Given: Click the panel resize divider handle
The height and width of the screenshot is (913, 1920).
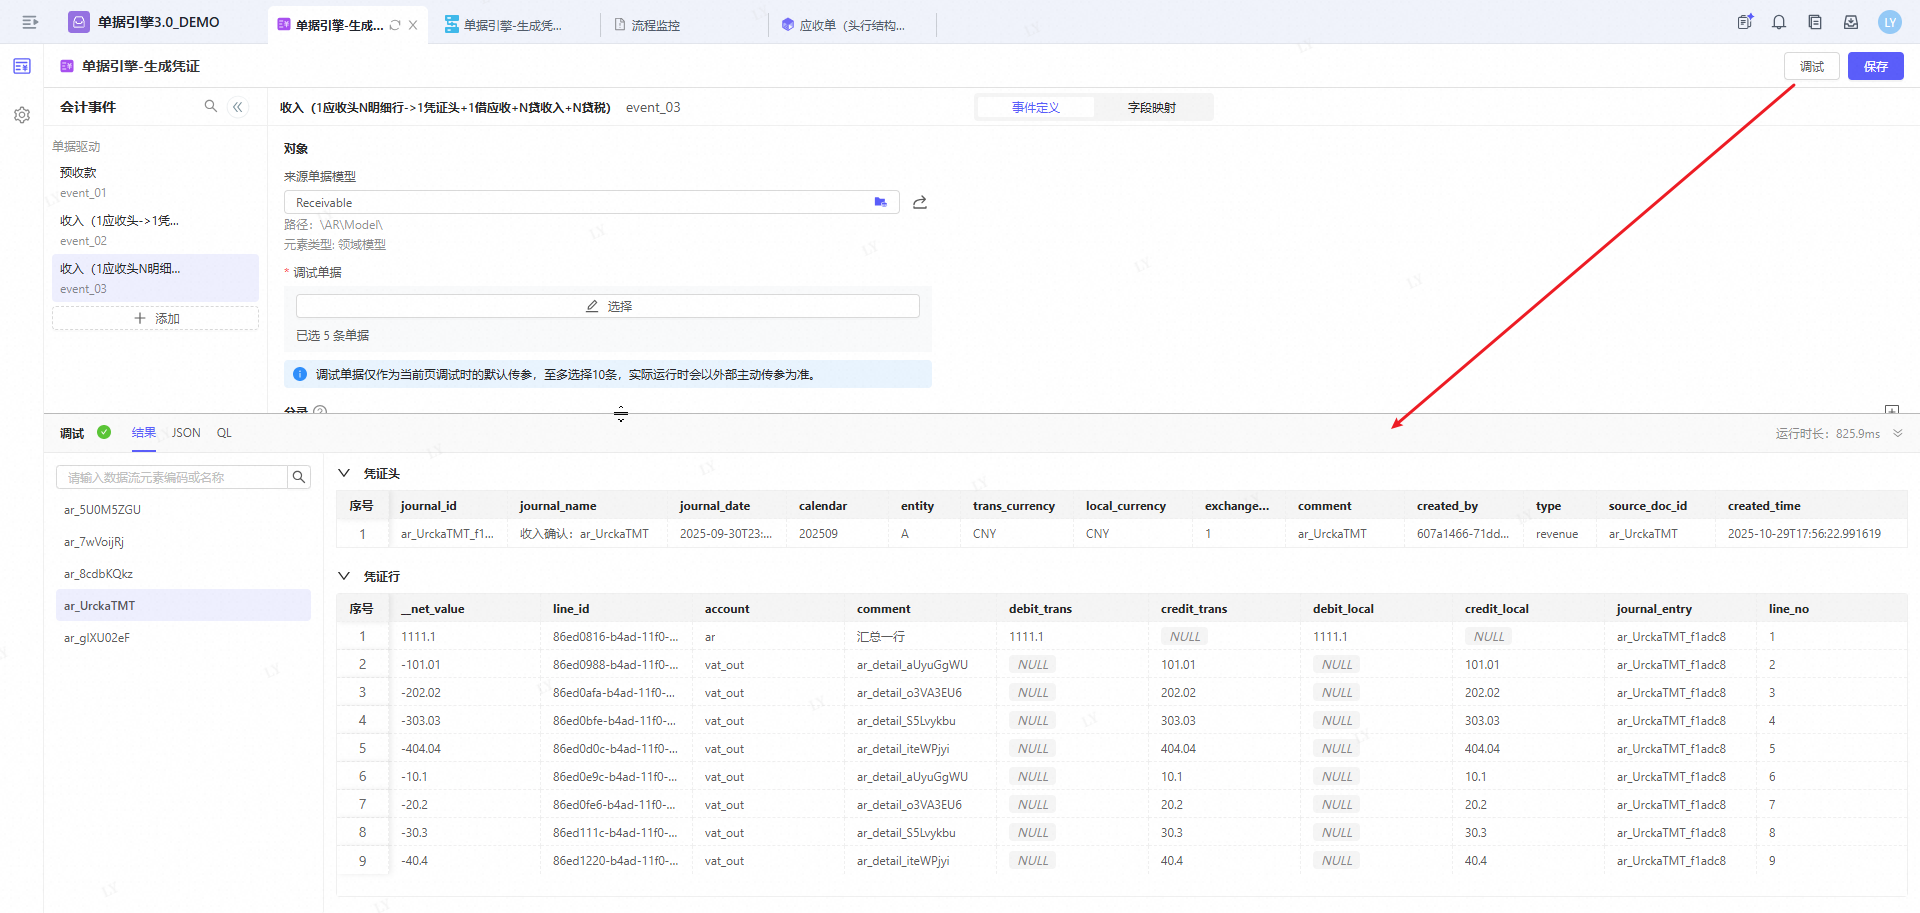Looking at the screenshot, I should pos(621,414).
